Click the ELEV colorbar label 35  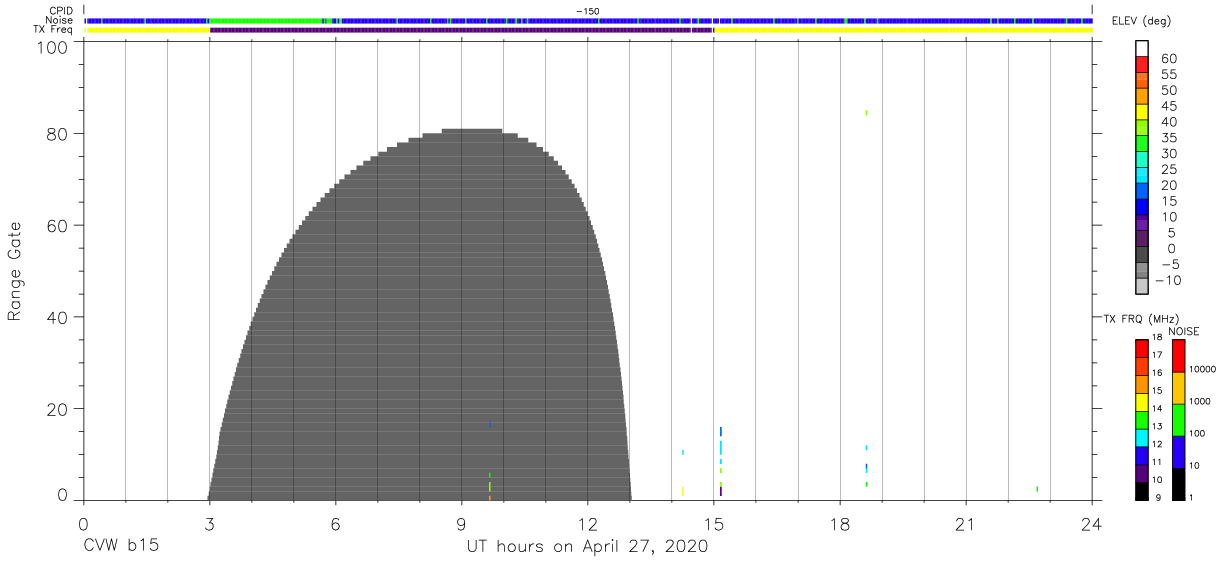[x=1169, y=138]
